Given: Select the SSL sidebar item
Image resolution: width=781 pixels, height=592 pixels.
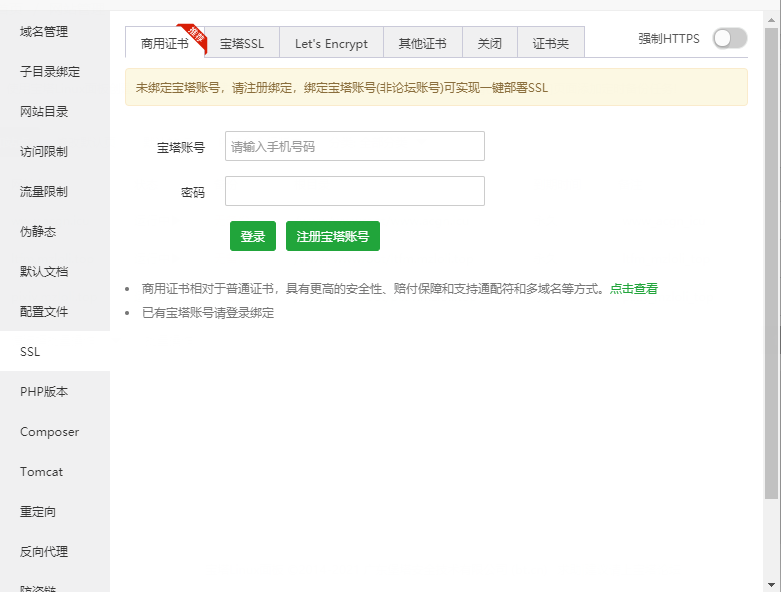Looking at the screenshot, I should tap(55, 352).
